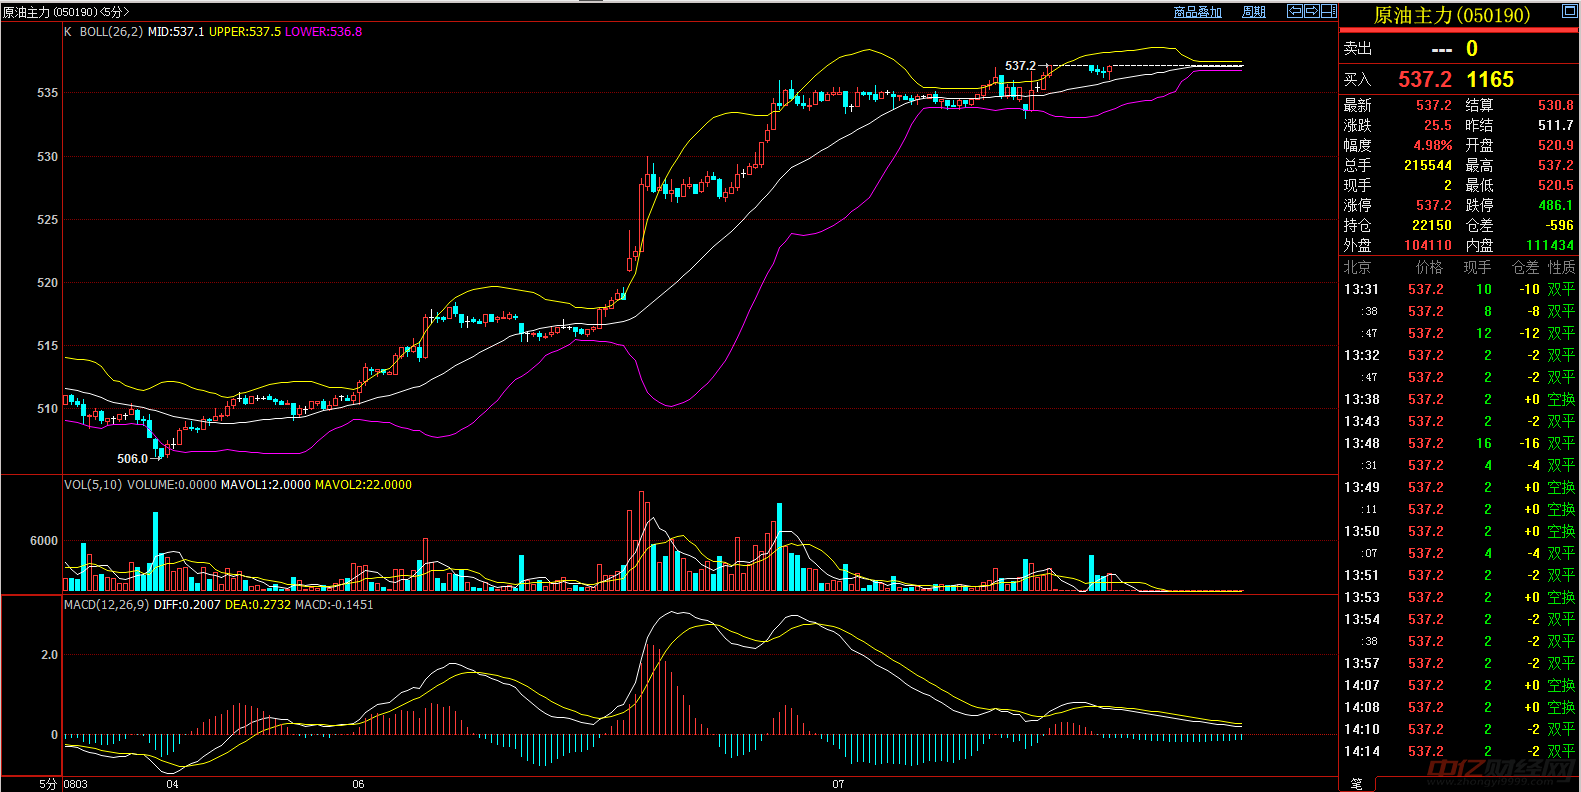Select the 13:51 trade row
The image size is (1581, 792).
tap(1459, 575)
